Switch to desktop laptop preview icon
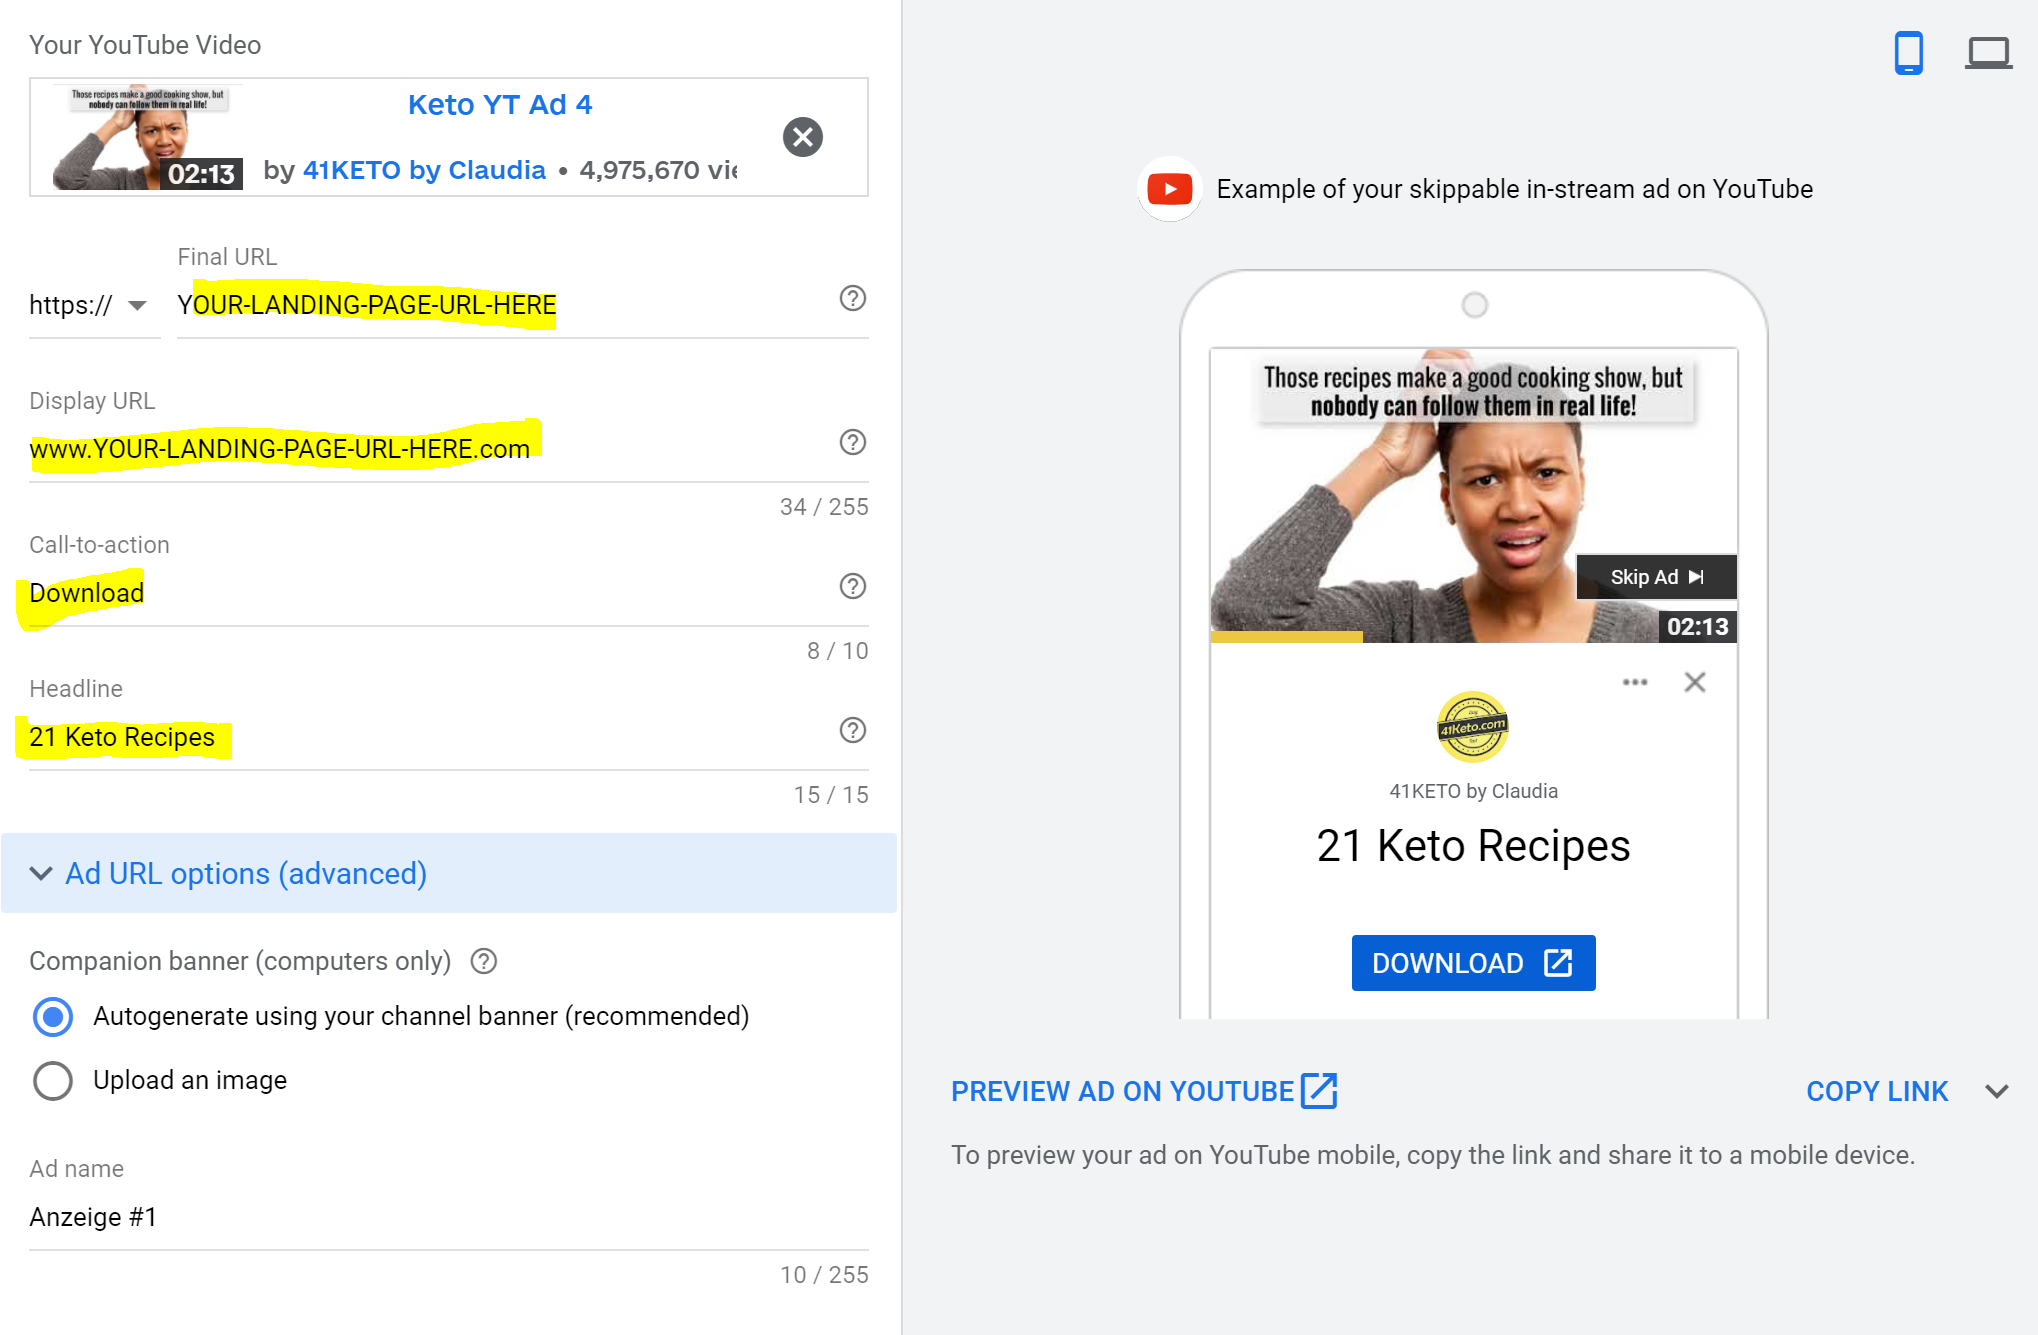2038x1335 pixels. 1988,53
